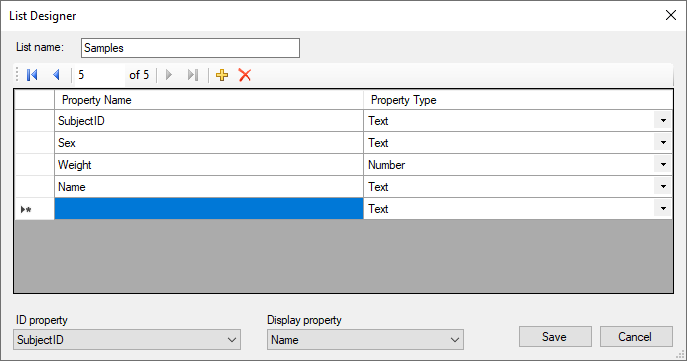The image size is (687, 361).
Task: Add new property with yellow plus icon
Action: click(222, 75)
